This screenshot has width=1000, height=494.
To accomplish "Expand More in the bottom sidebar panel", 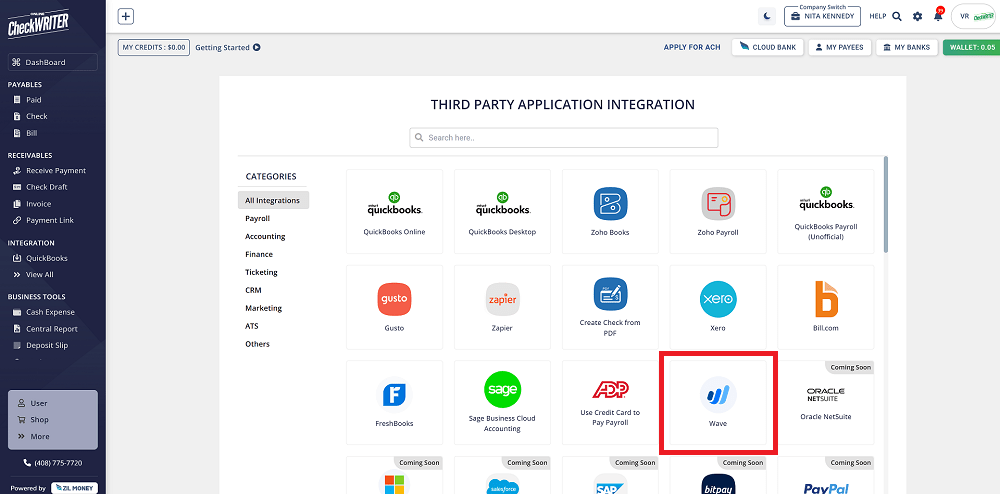I will coord(33,436).
